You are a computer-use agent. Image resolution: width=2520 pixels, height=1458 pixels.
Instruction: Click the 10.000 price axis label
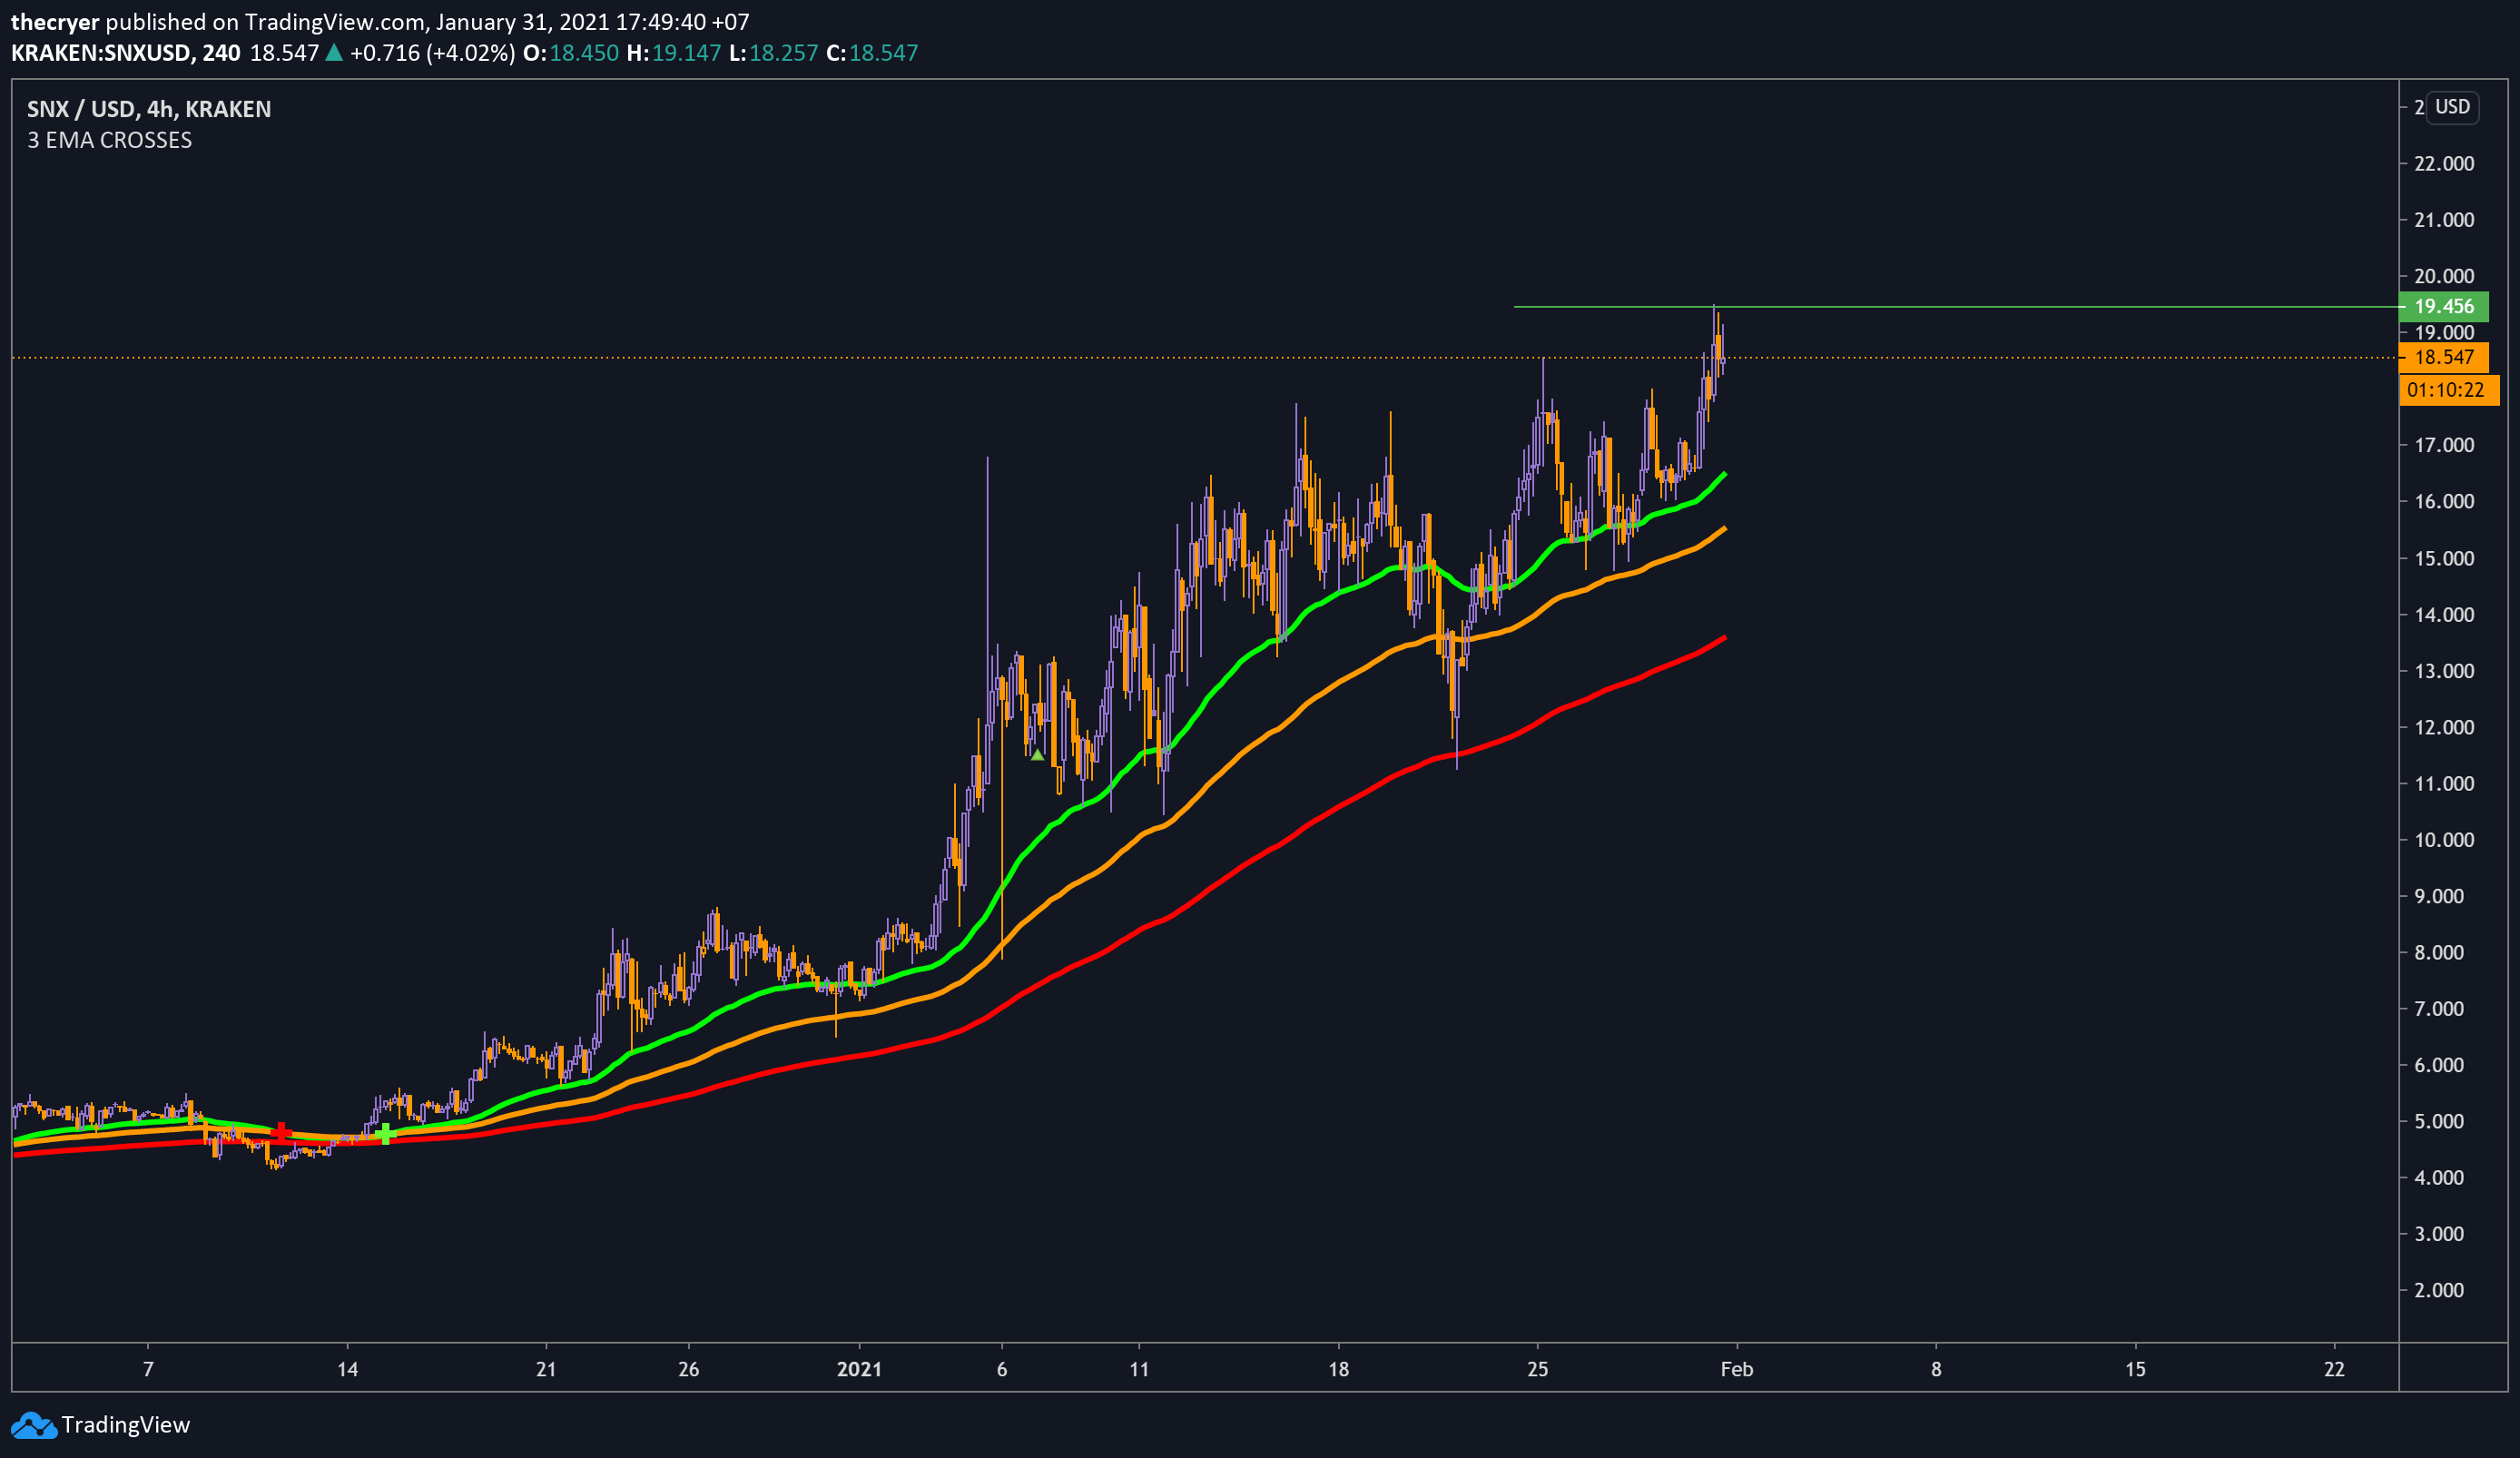pyautogui.click(x=2444, y=840)
